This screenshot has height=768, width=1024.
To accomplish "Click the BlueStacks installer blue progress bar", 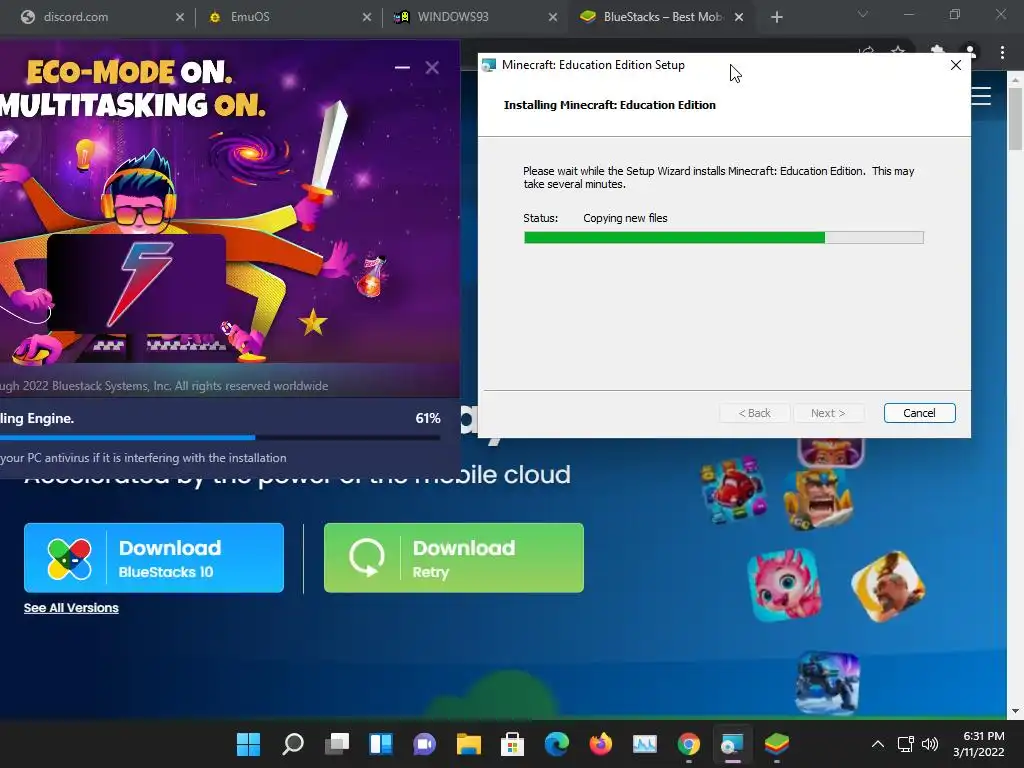I will point(219,438).
